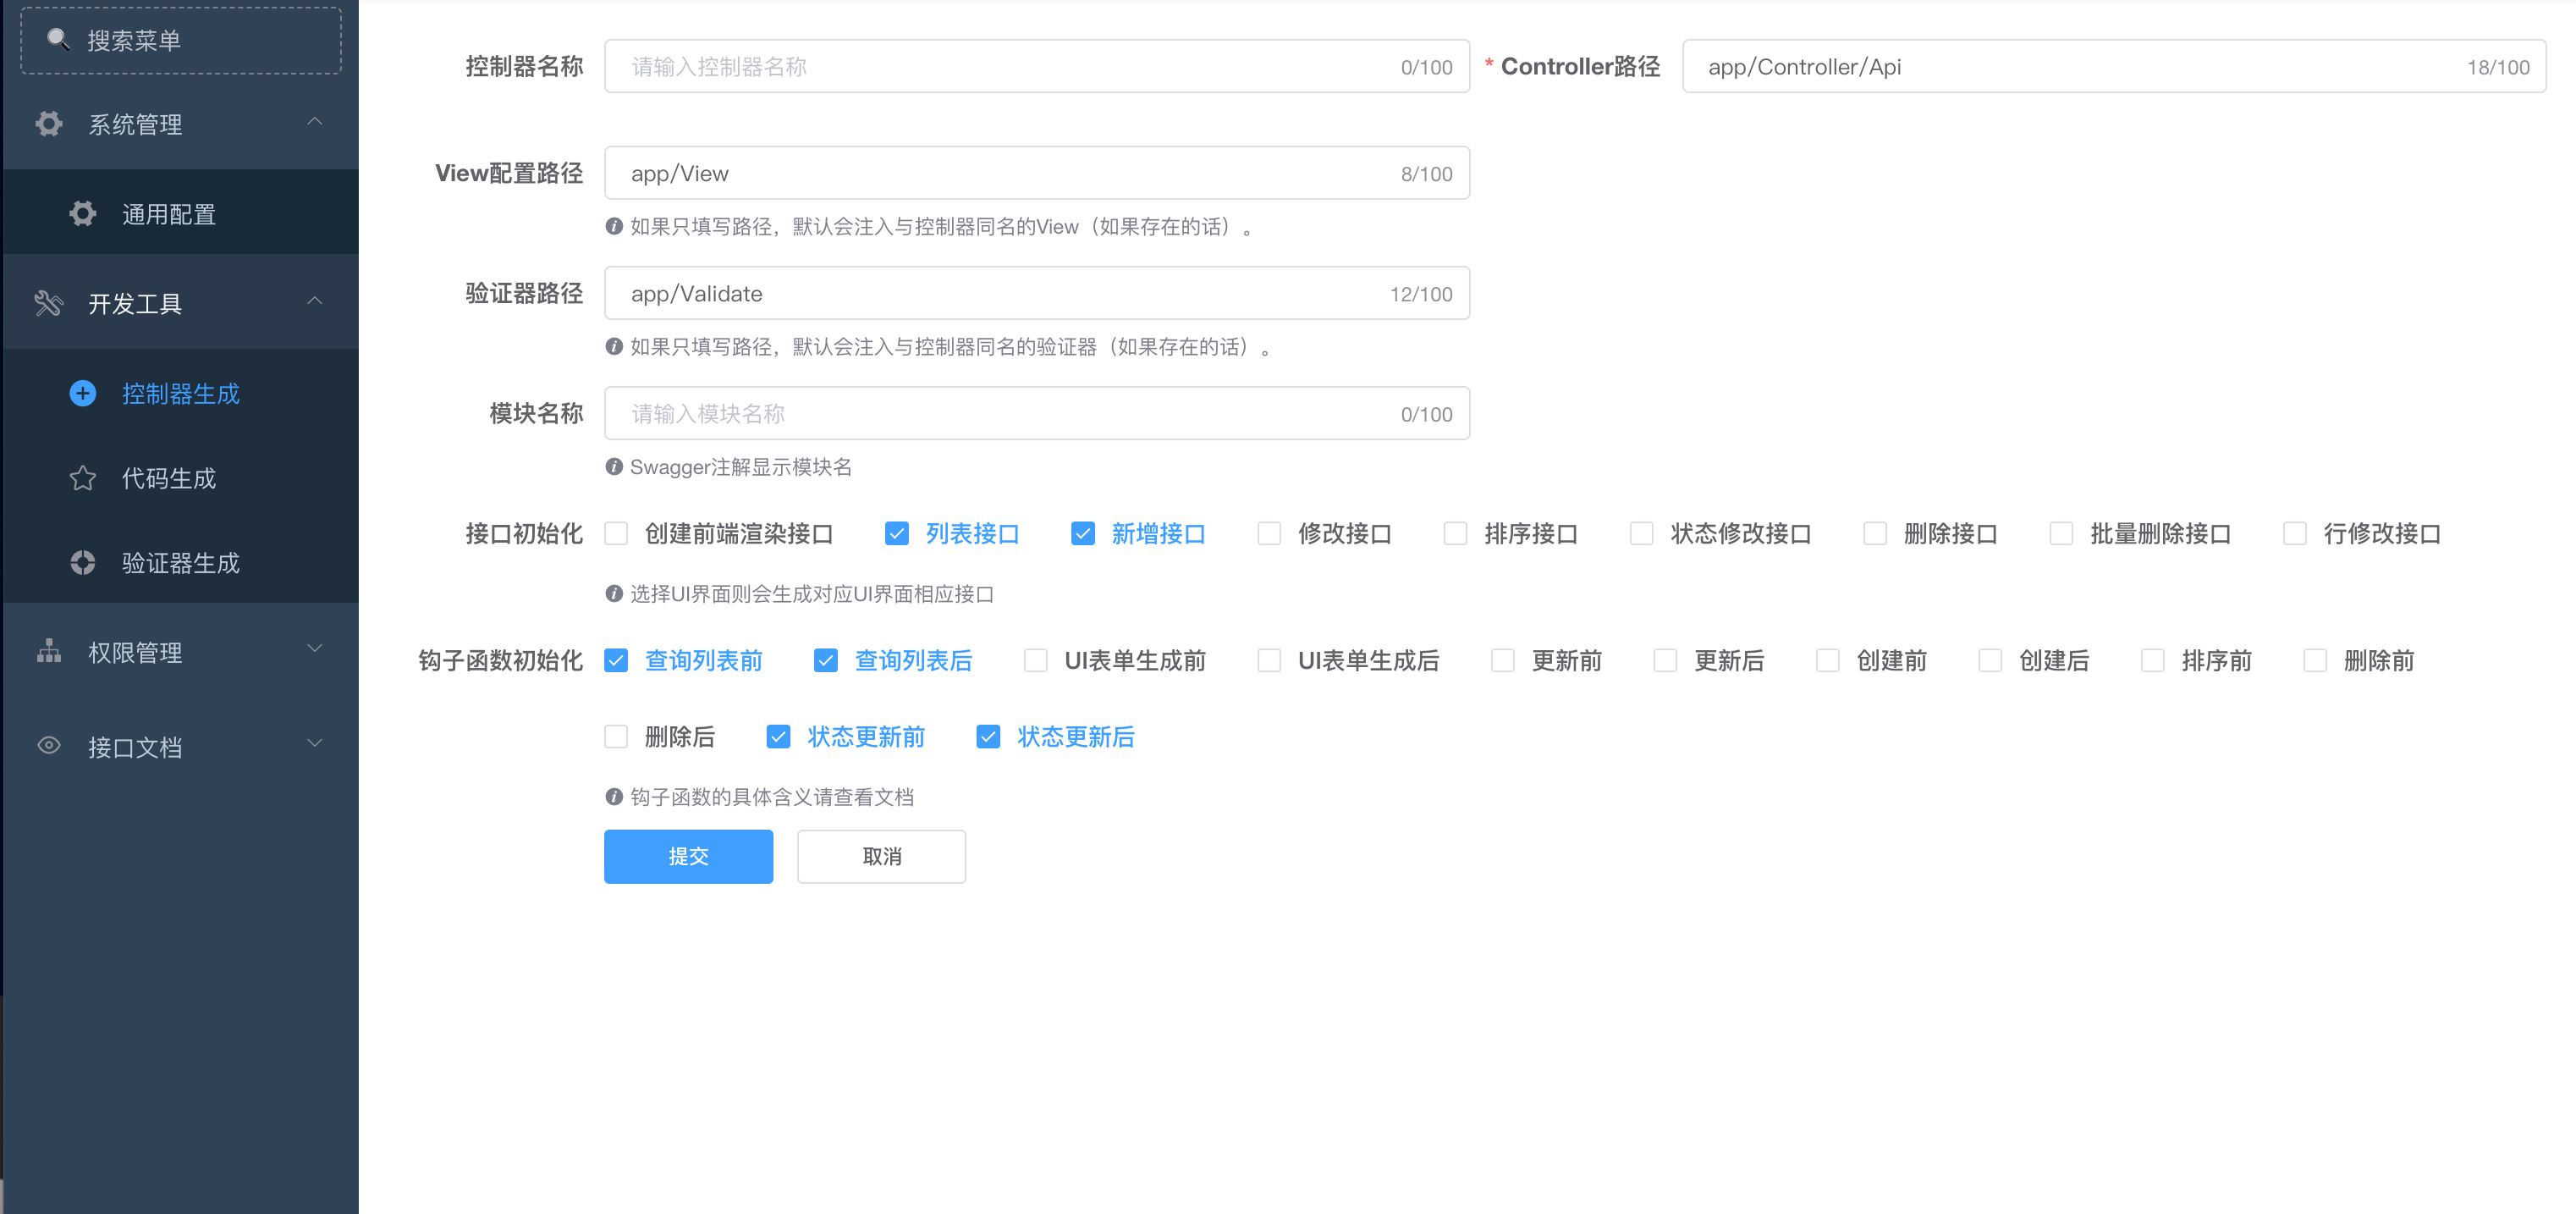Click the star icon beside 代码生成
Image resolution: width=2576 pixels, height=1214 pixels.
tap(83, 478)
